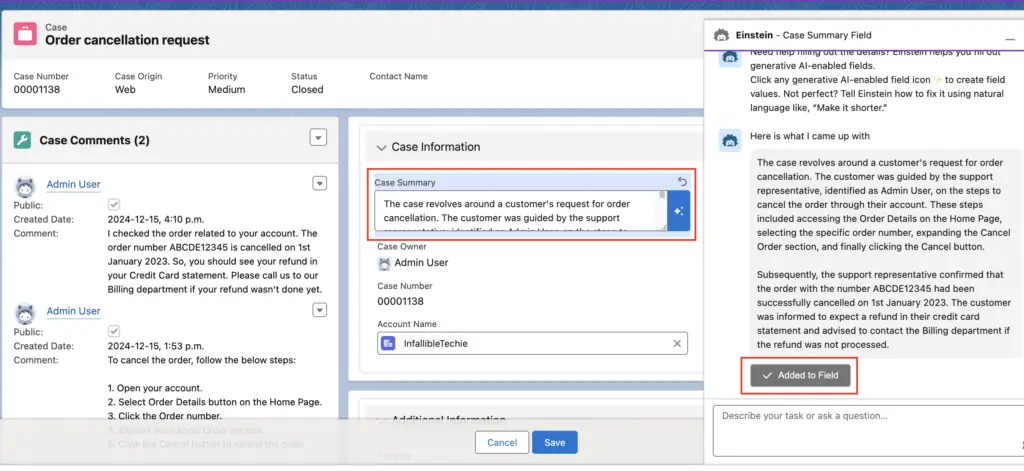This screenshot has width=1024, height=471.
Task: Click the Einstein generated summary response text
Action: pos(884,253)
